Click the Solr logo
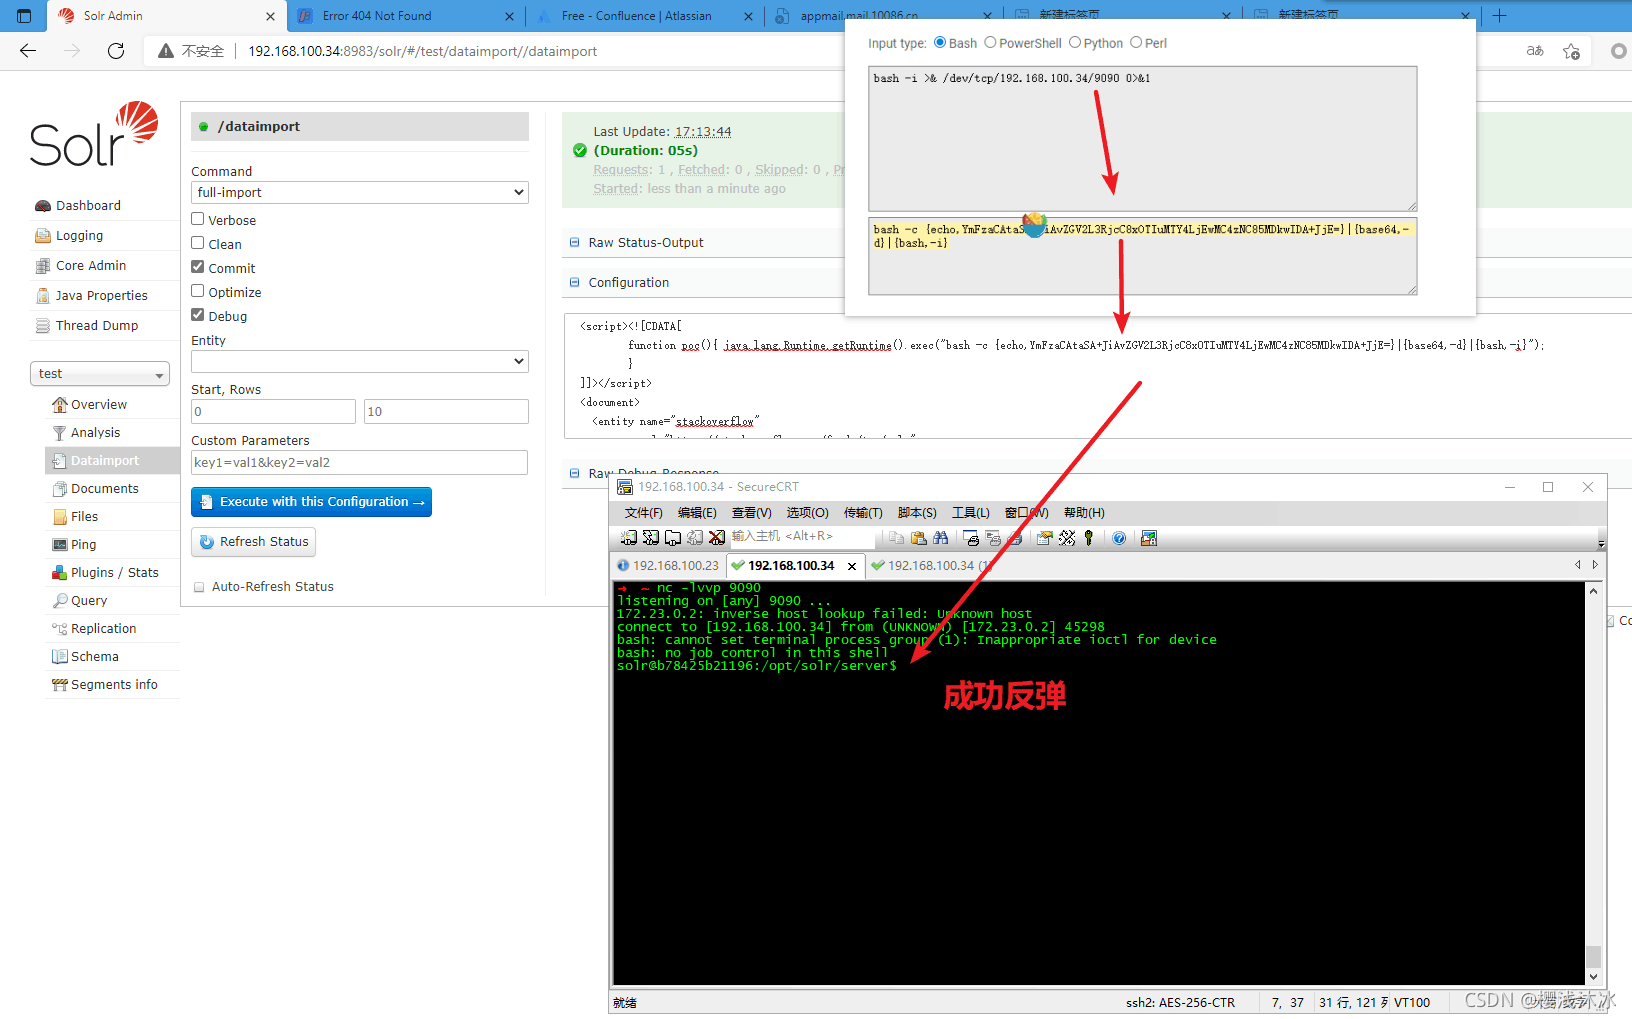Screen dimensions: 1632x1019 [x=94, y=134]
